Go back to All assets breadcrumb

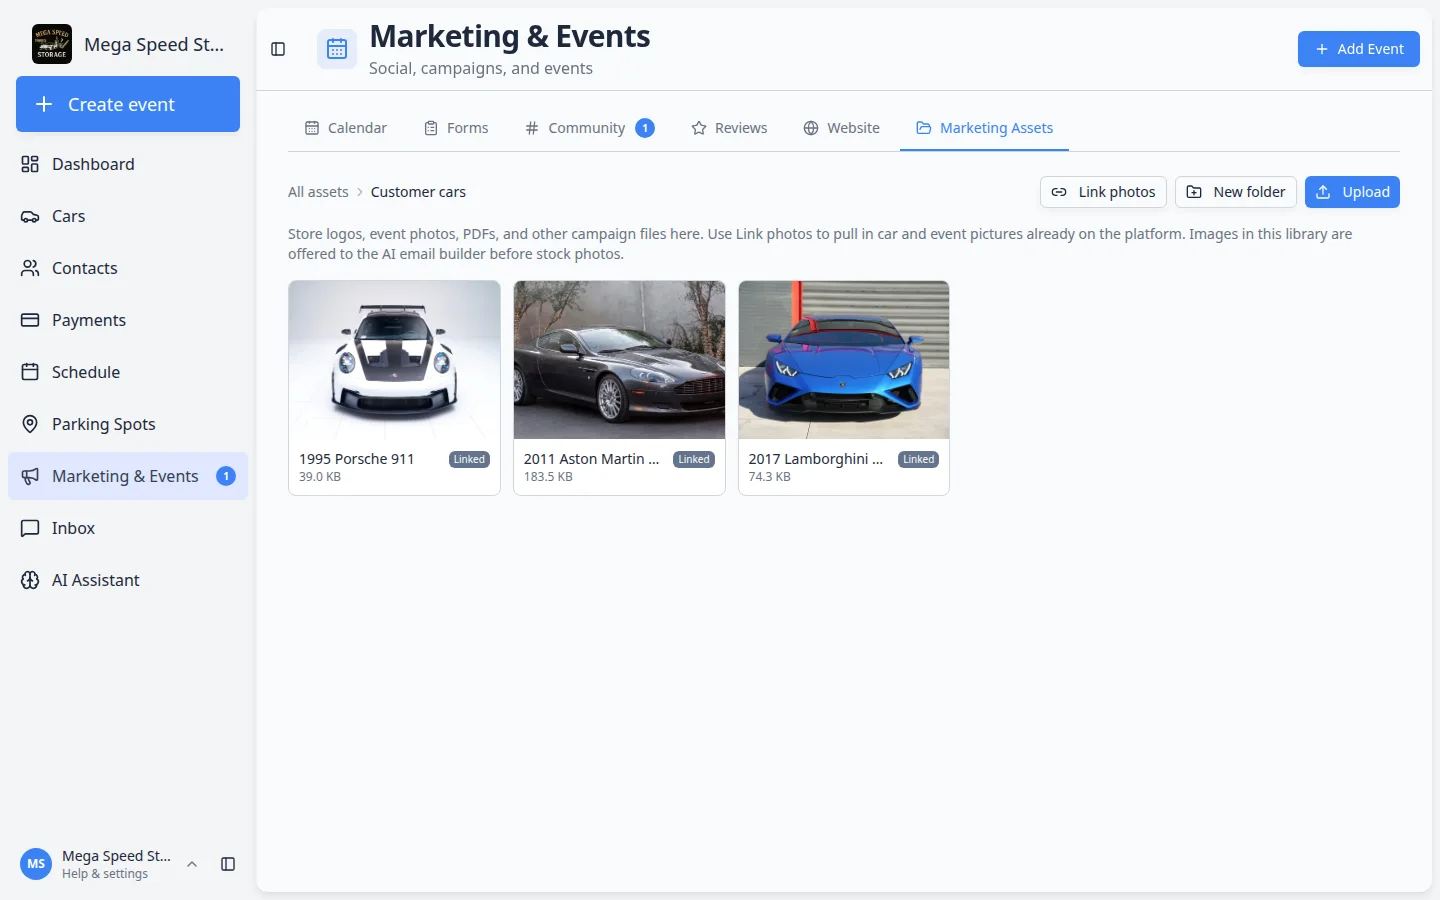point(318,192)
